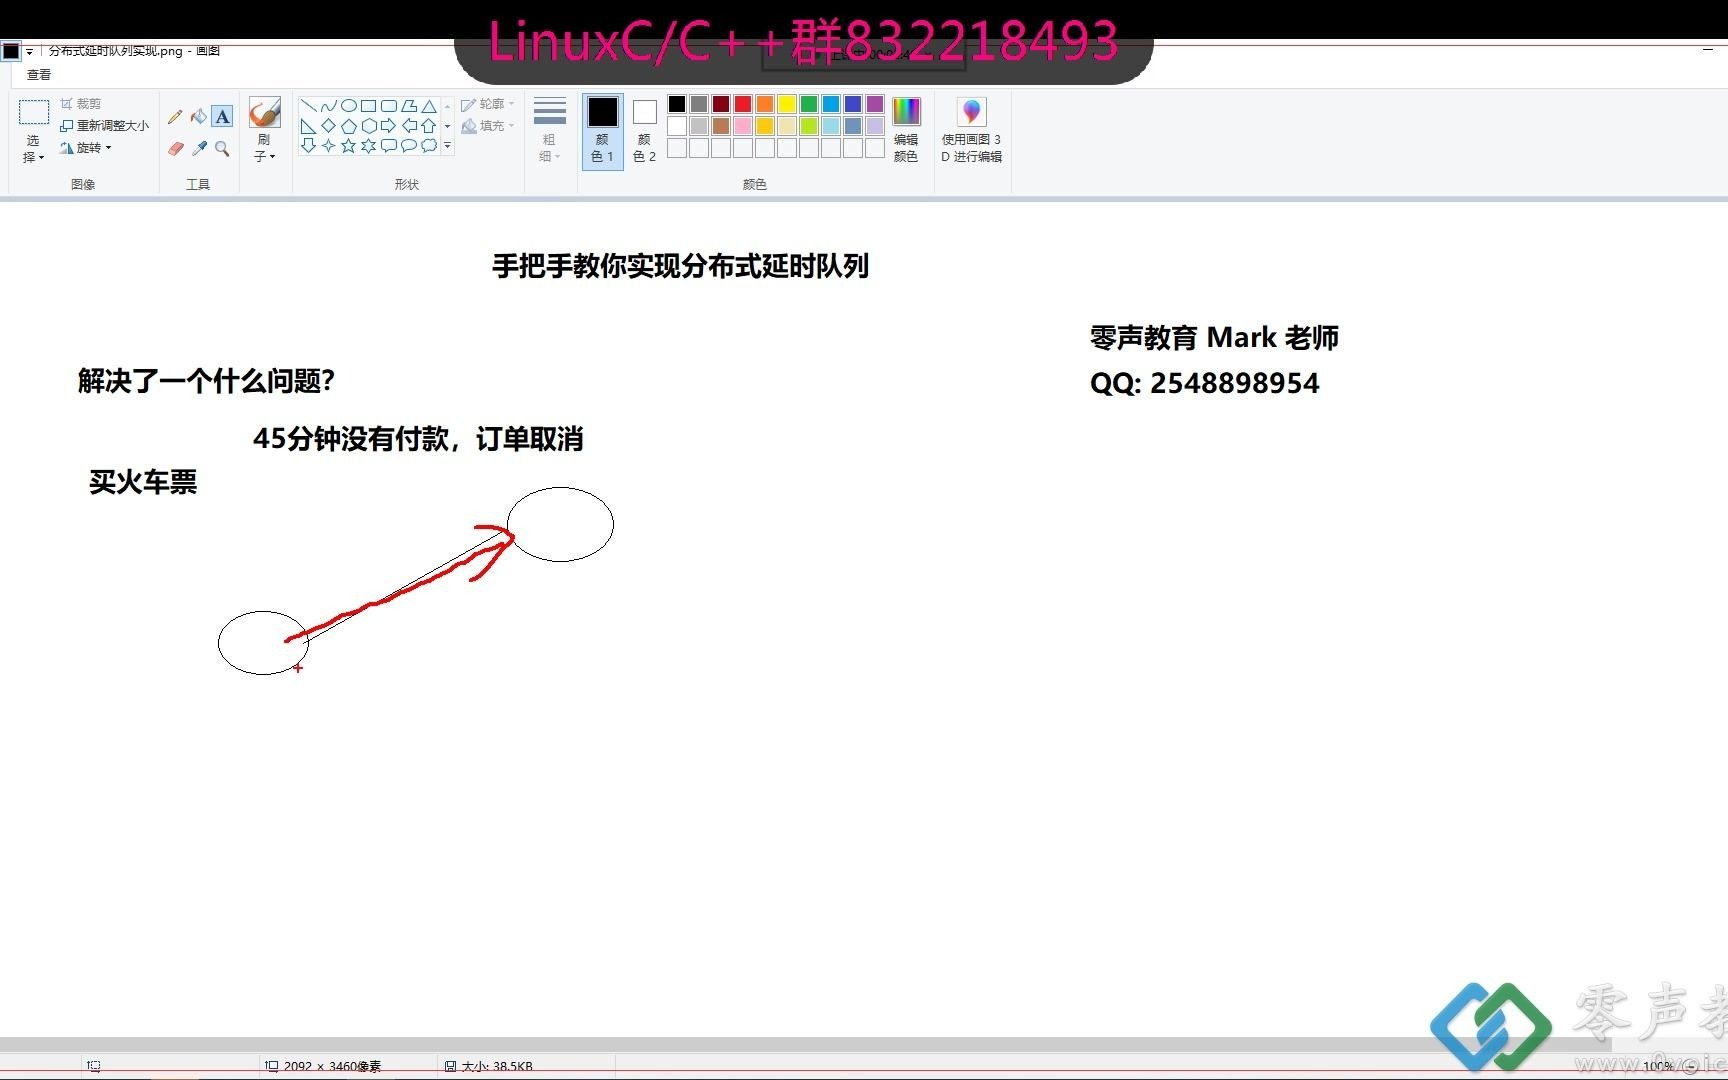Choose the Cloud callout shape

click(x=429, y=145)
